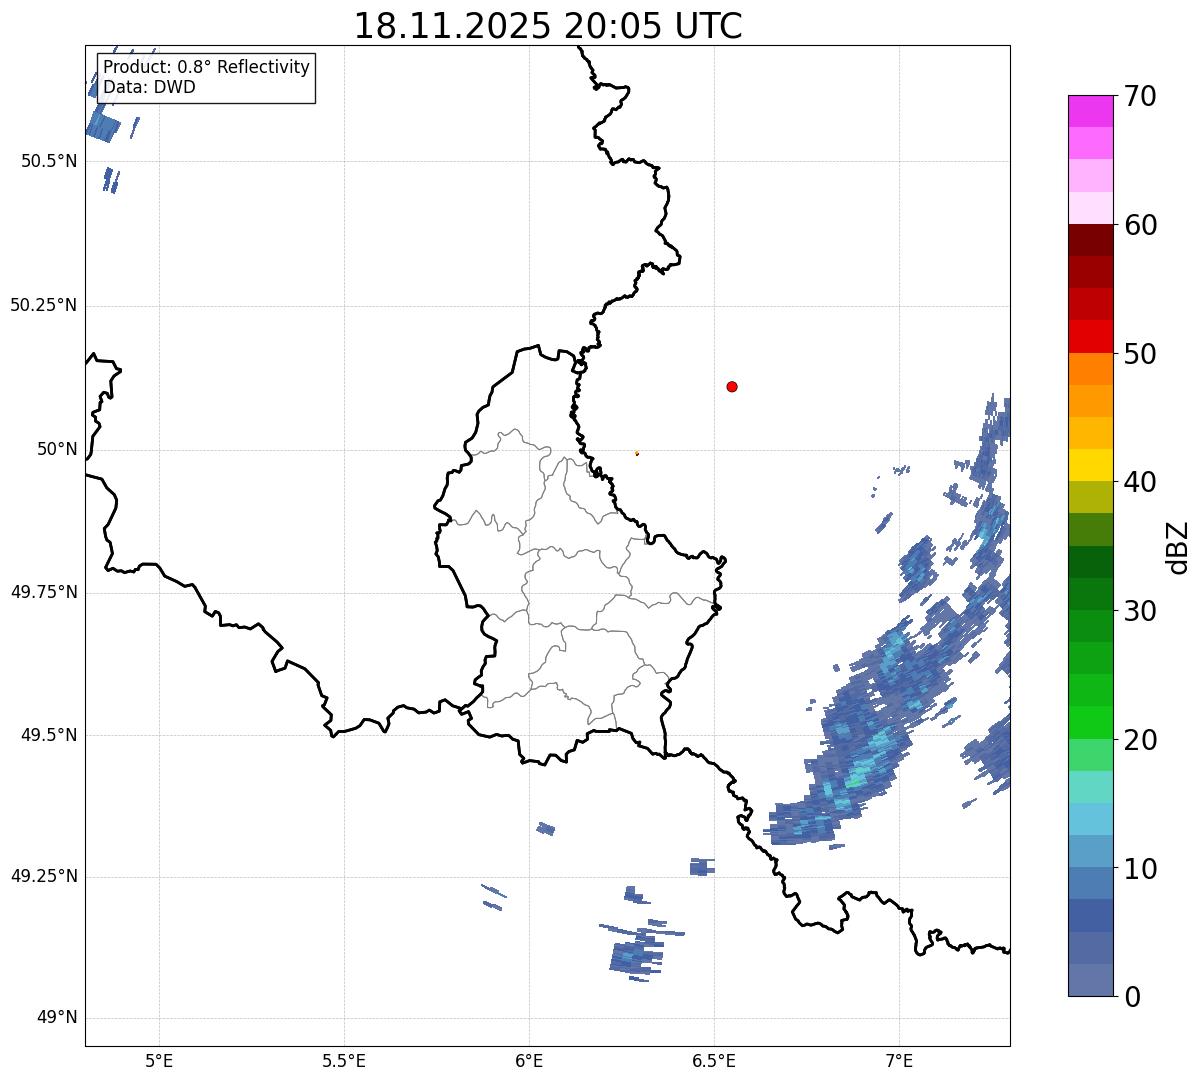Click the dark maroon swatch below 60
Image resolution: width=1202 pixels, height=1081 pixels.
coord(1090,240)
